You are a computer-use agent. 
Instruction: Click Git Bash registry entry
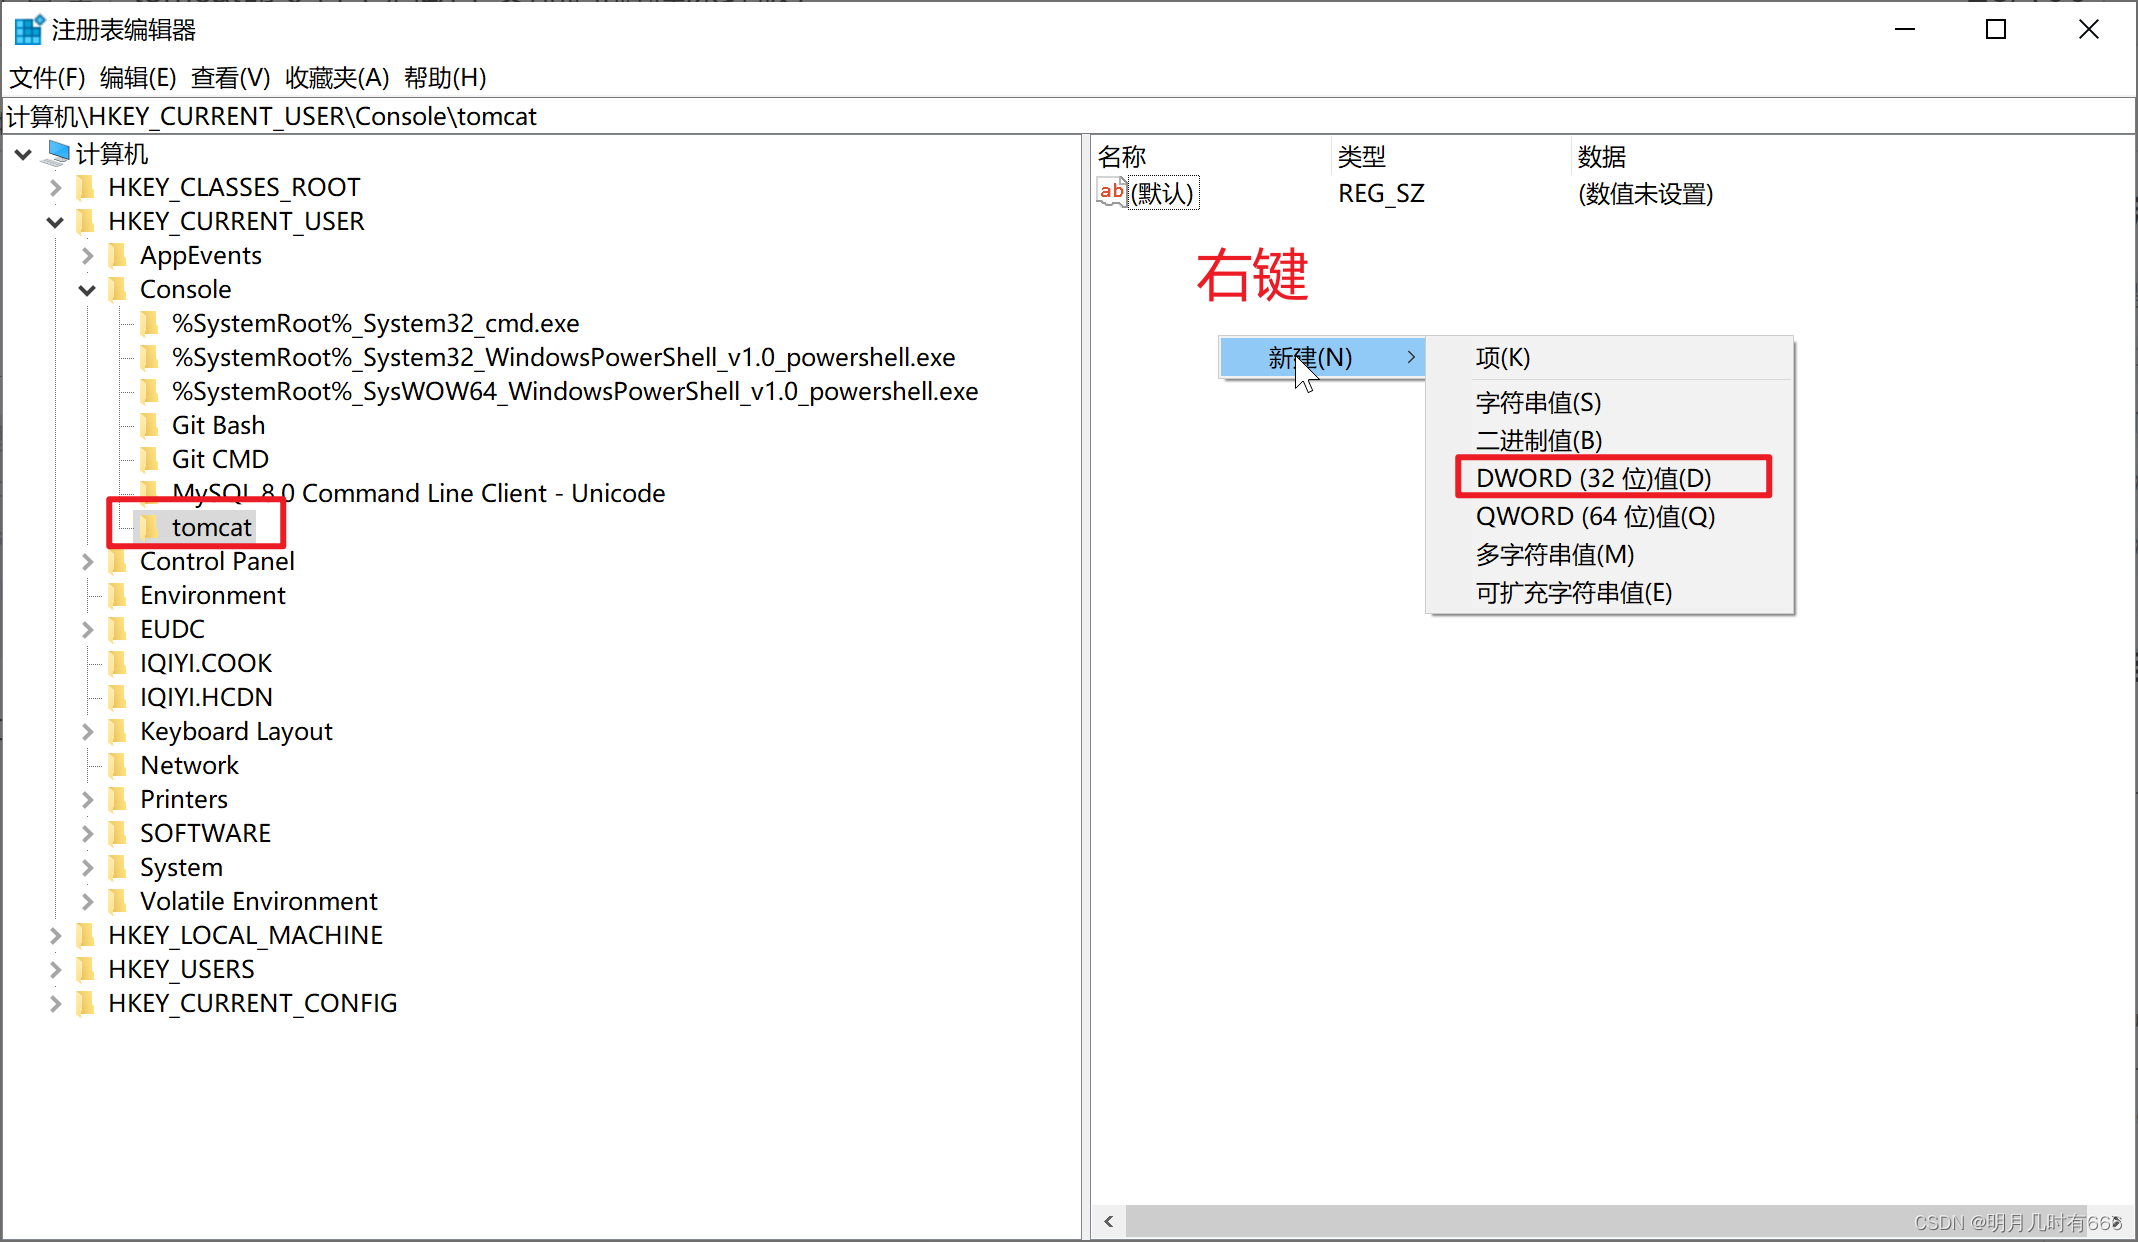(219, 426)
